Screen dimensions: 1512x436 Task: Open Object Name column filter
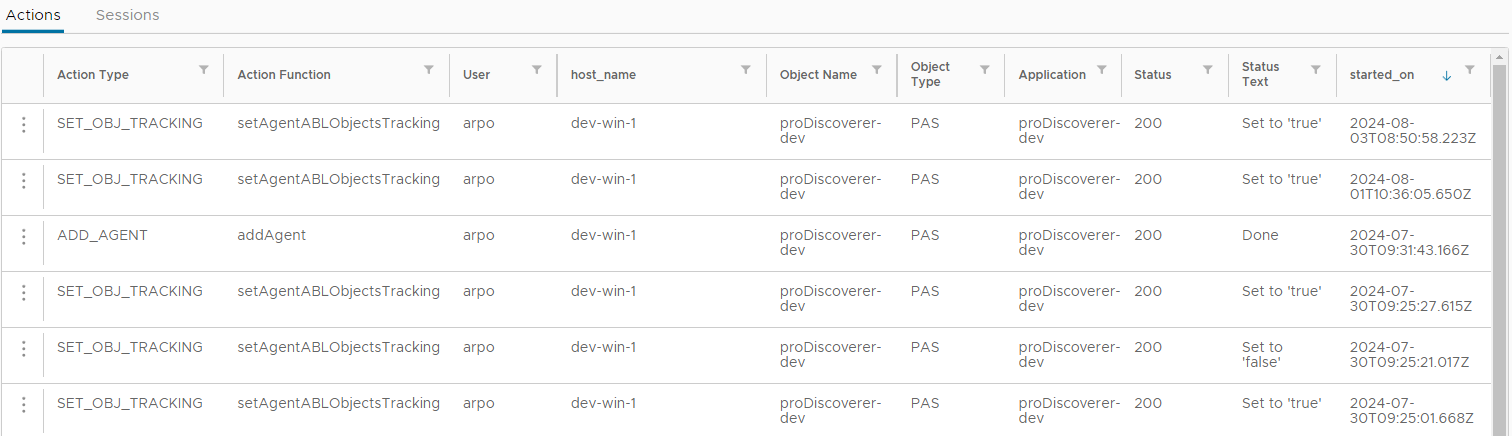point(877,70)
